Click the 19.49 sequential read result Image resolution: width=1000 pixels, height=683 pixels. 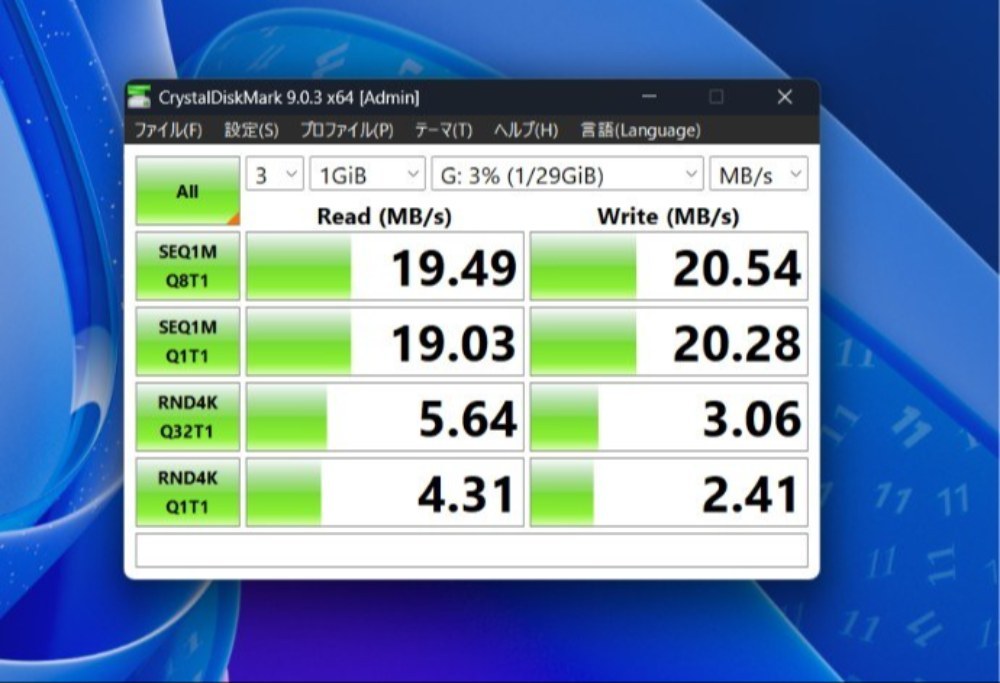tap(385, 266)
